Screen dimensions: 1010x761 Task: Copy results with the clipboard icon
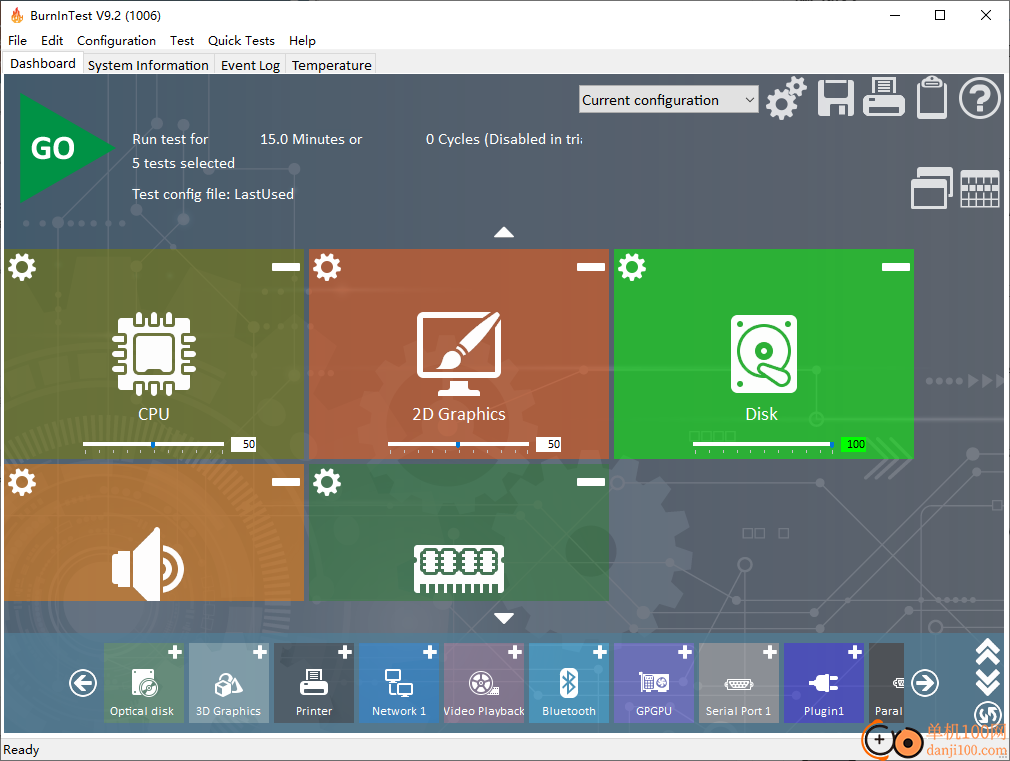tap(931, 97)
